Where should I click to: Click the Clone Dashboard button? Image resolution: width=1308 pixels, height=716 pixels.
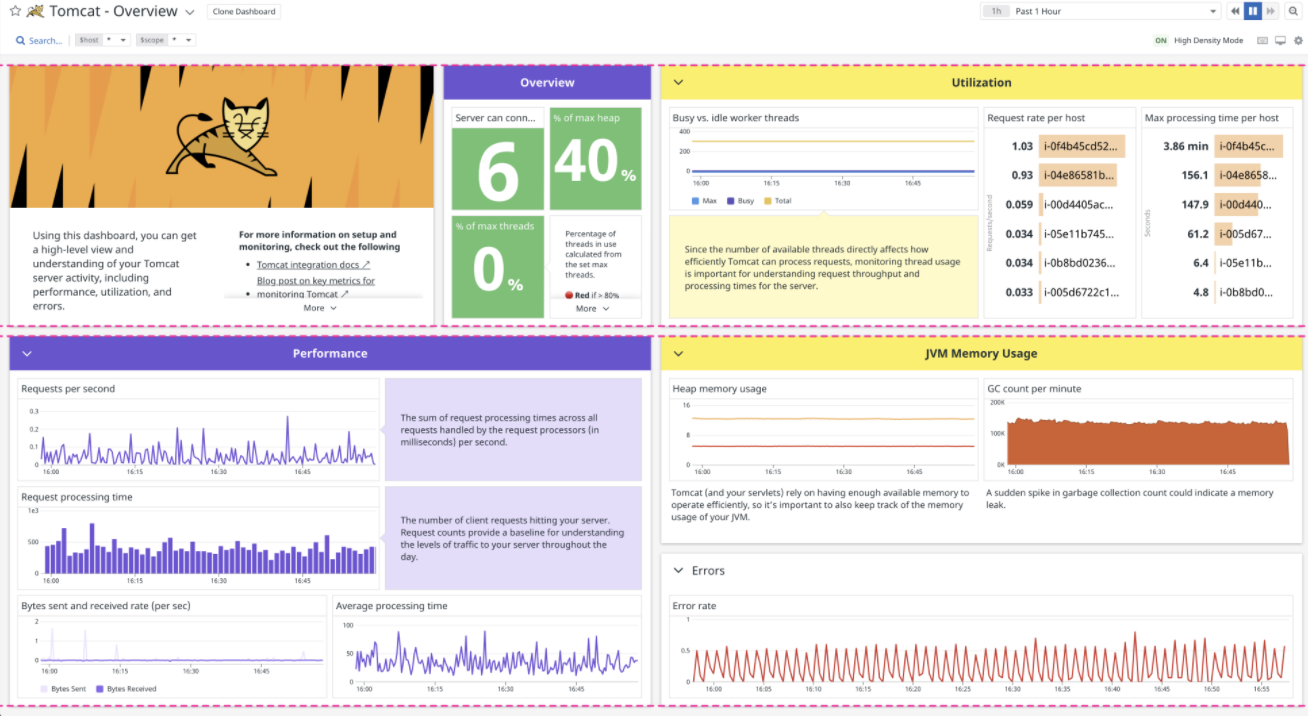244,12
